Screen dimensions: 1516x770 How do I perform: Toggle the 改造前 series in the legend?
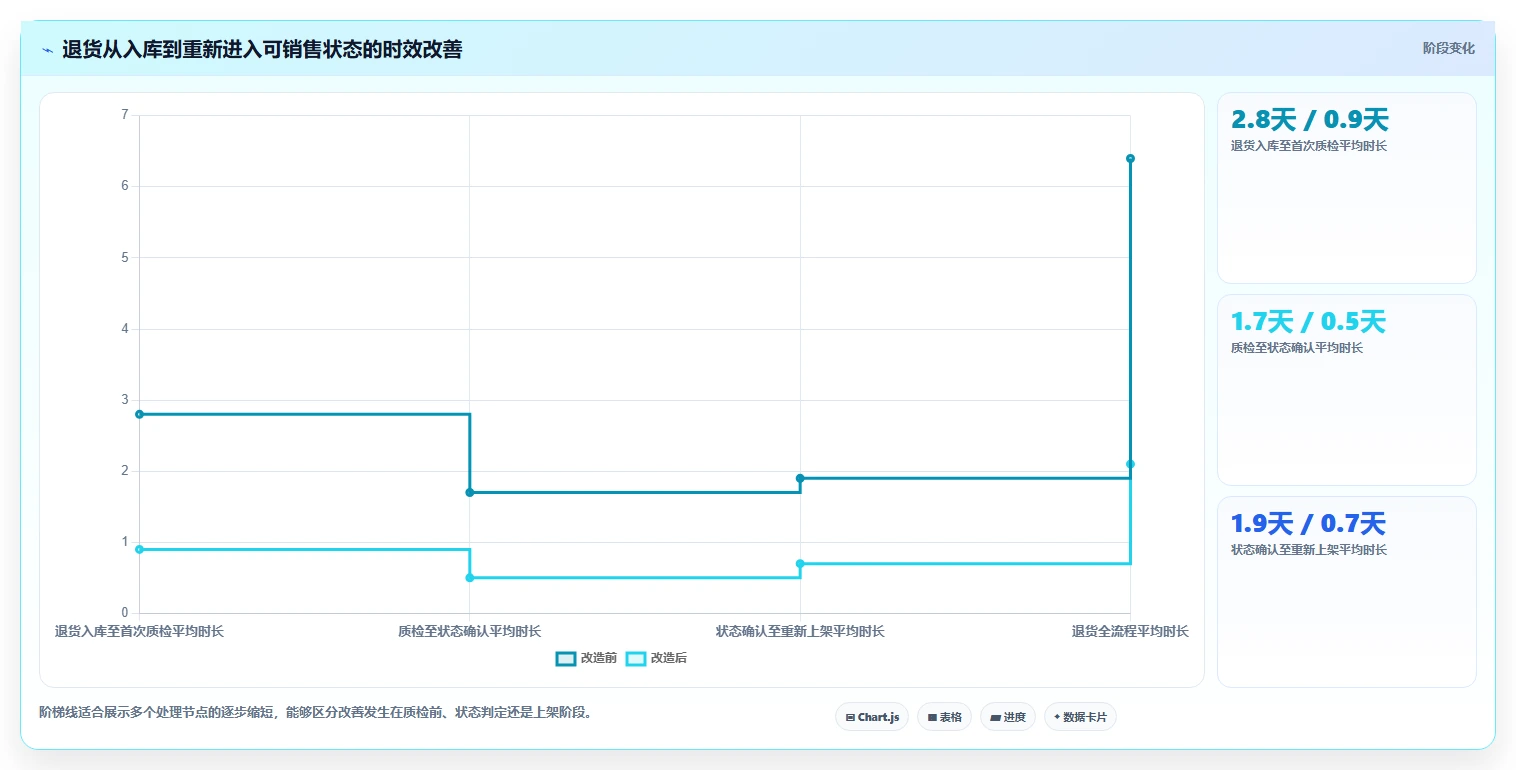tap(586, 658)
